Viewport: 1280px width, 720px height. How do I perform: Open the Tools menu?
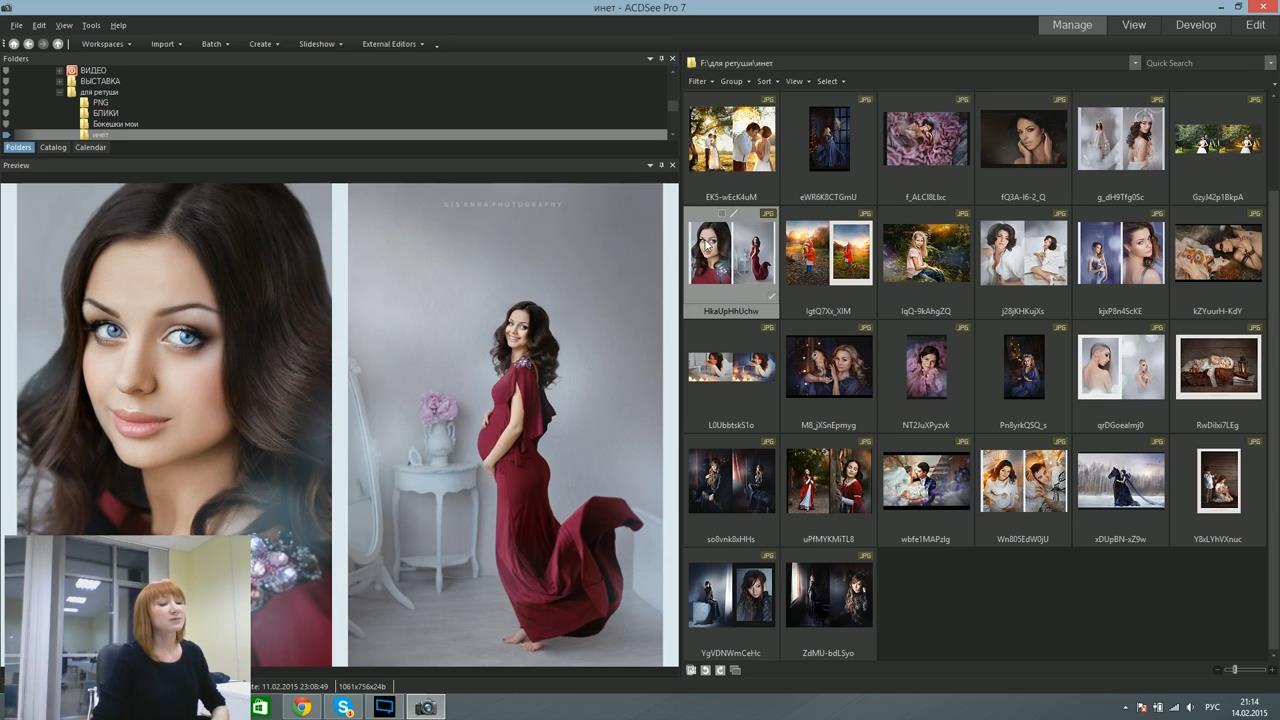(91, 25)
